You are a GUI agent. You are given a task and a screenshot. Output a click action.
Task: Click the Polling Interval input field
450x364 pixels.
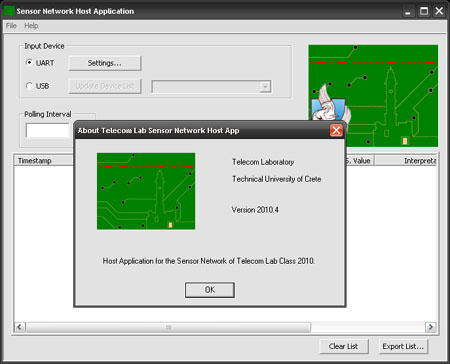coord(48,130)
